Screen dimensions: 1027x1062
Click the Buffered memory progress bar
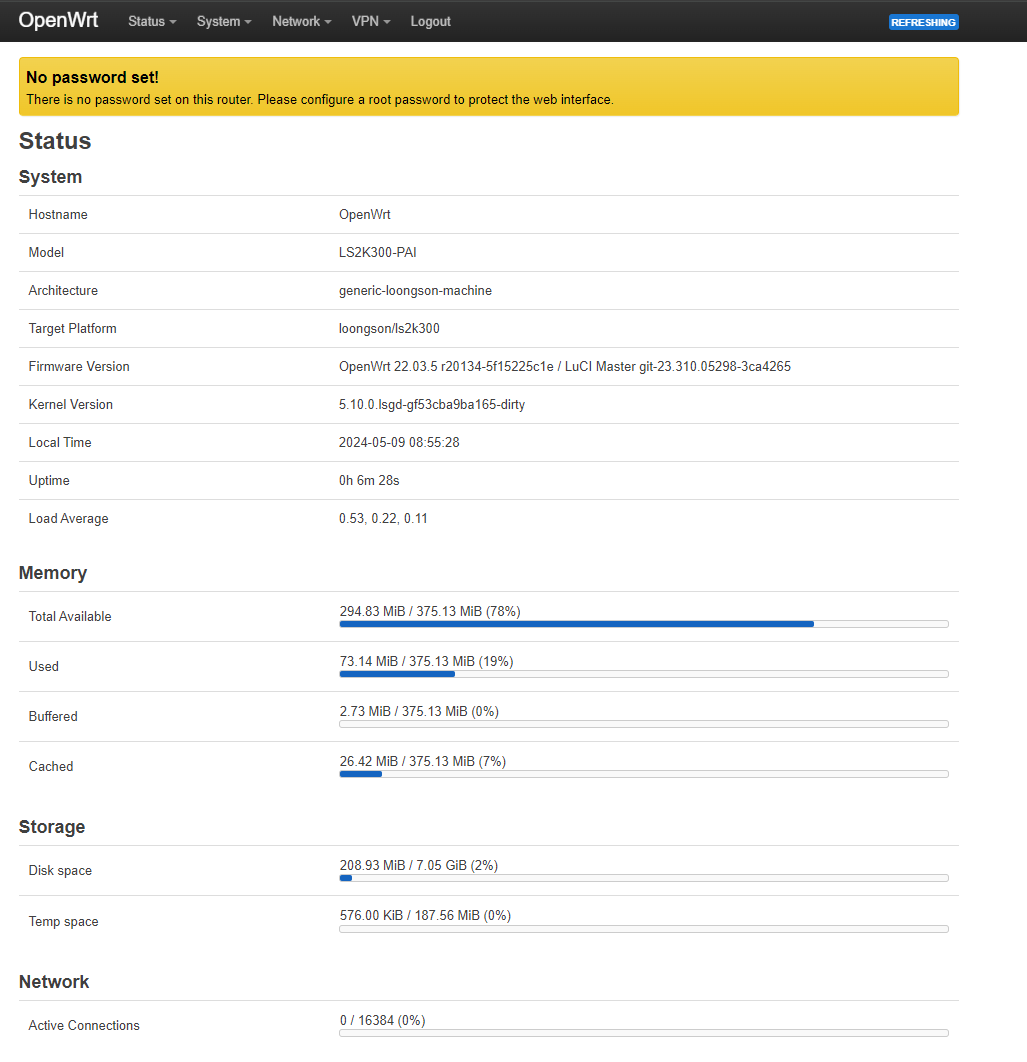pyautogui.click(x=643, y=724)
